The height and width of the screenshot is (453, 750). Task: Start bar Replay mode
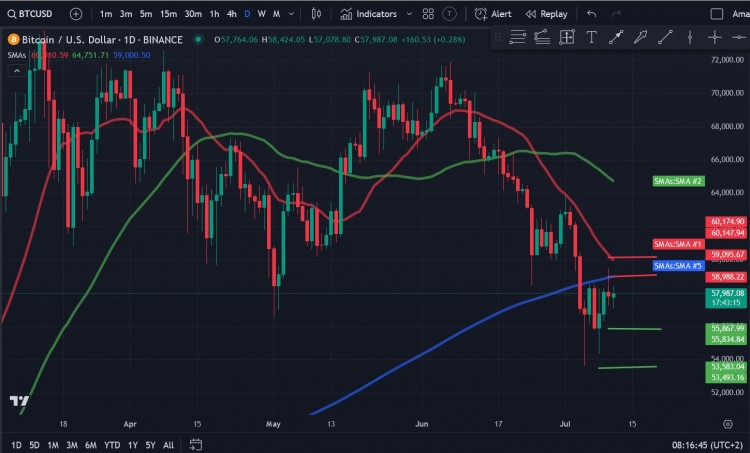(x=546, y=14)
